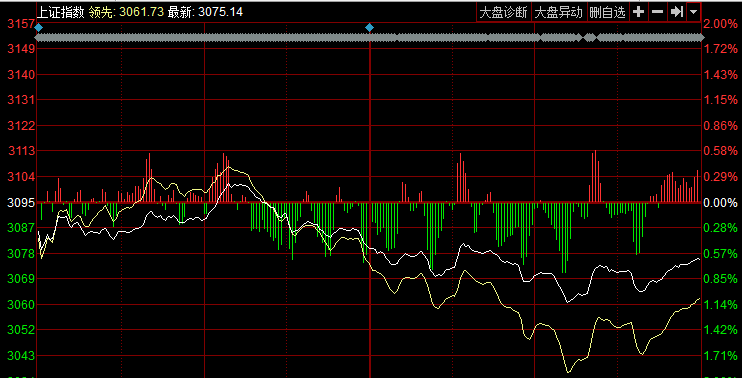This screenshot has width=742, height=378.
Task: Click the 上证指数 index title
Action: 60,12
